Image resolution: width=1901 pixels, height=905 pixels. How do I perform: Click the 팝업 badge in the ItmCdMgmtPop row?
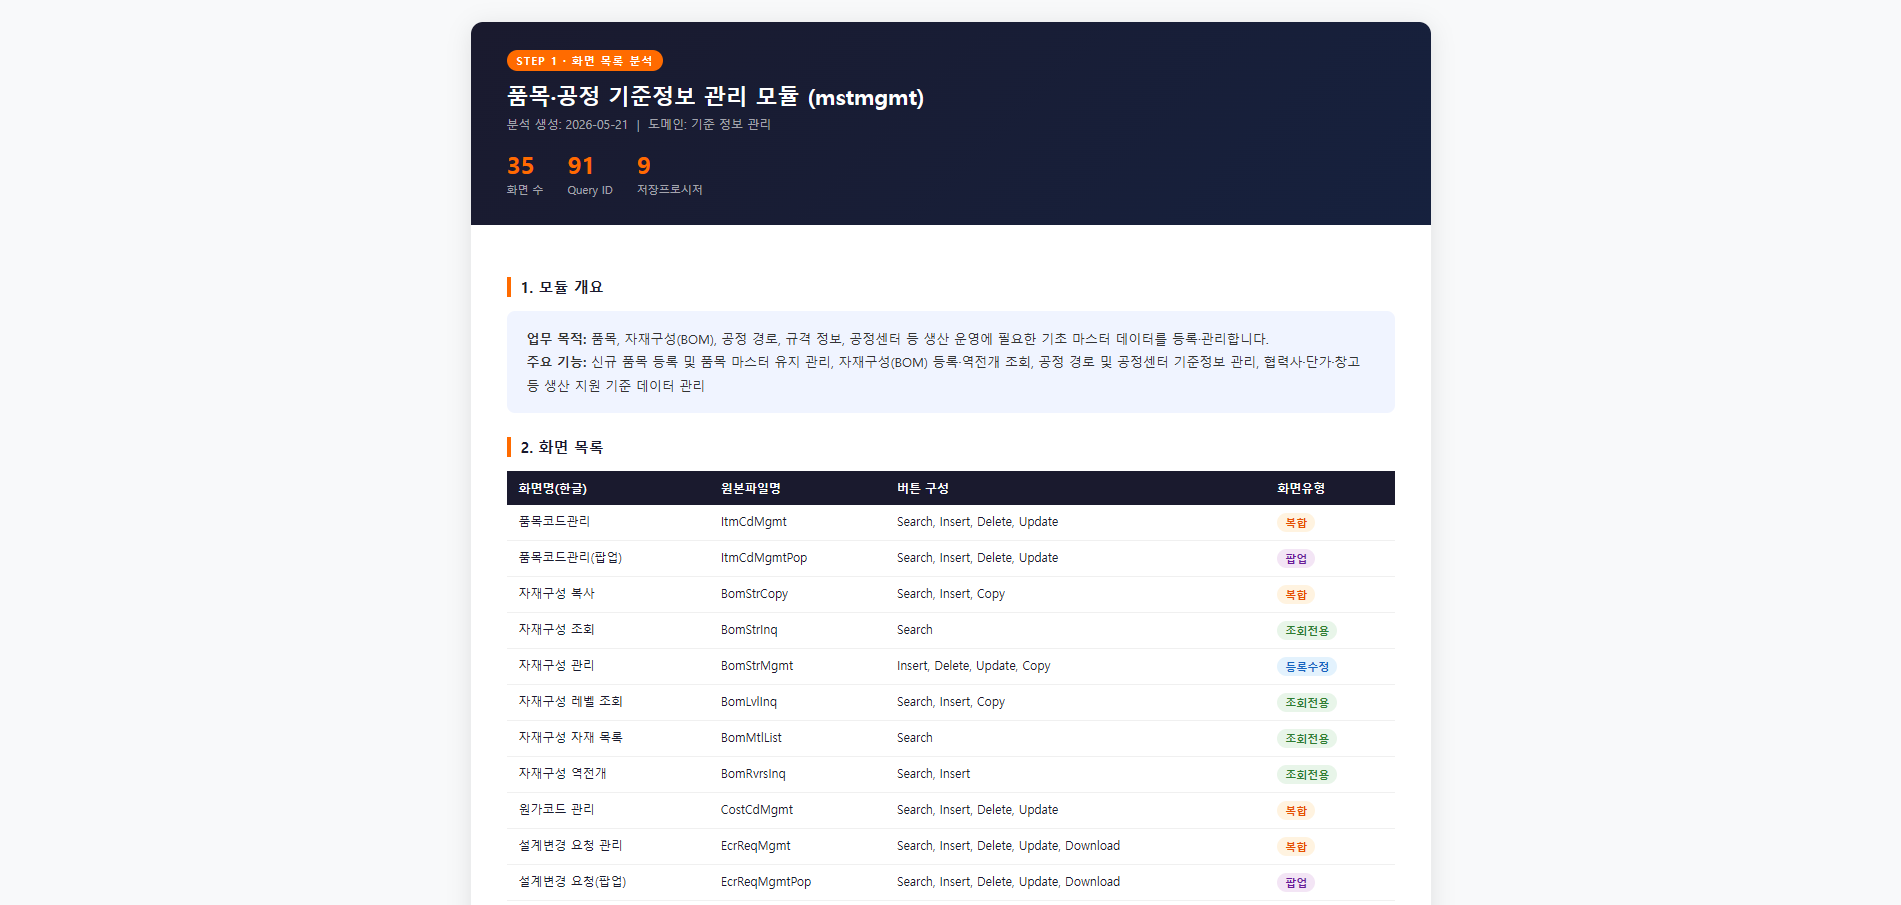point(1295,559)
